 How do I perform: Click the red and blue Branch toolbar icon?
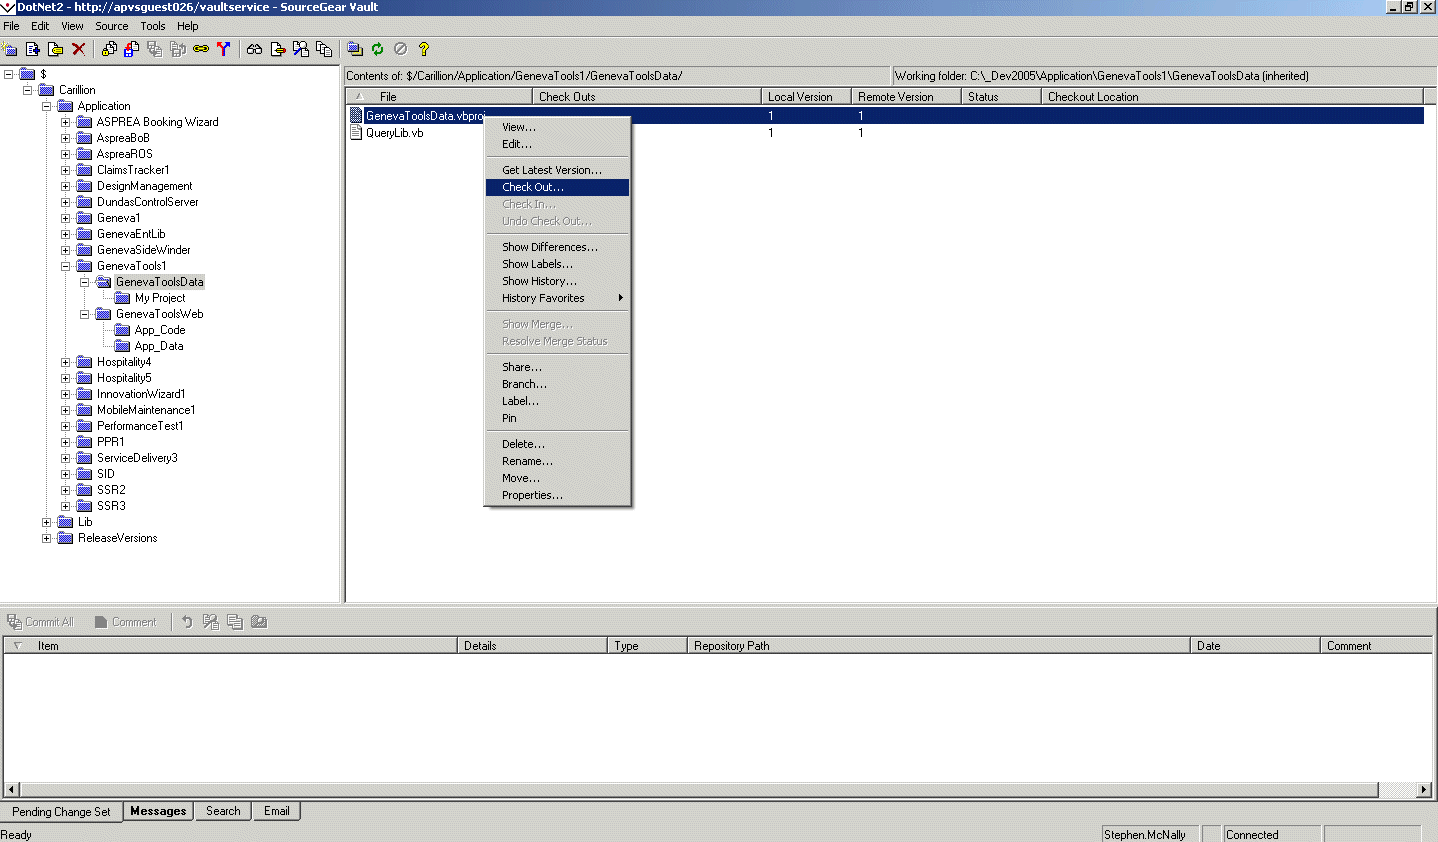click(224, 49)
